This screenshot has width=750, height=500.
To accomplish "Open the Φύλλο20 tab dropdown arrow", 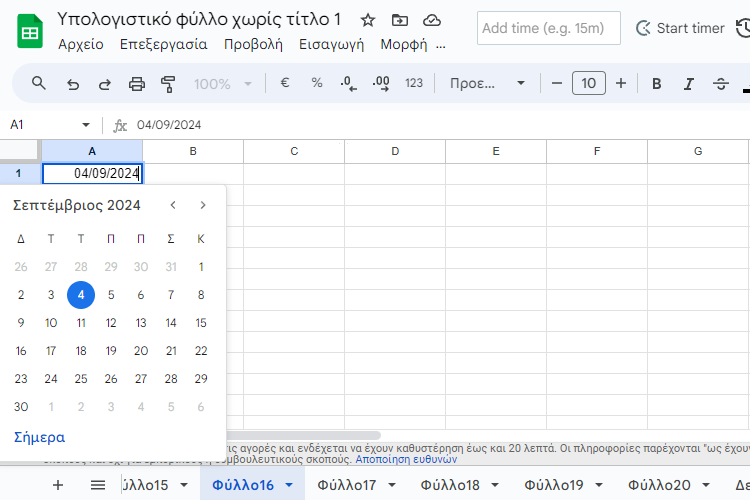I will (706, 485).
